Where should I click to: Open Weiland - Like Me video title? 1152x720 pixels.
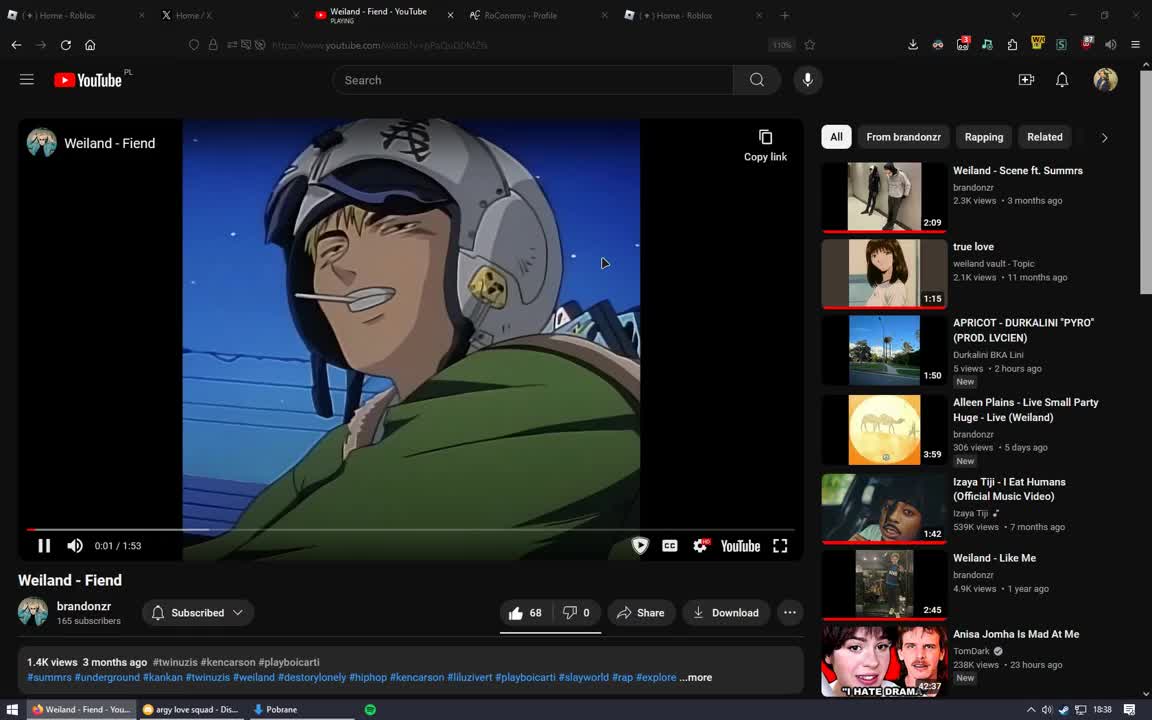(x=994, y=558)
